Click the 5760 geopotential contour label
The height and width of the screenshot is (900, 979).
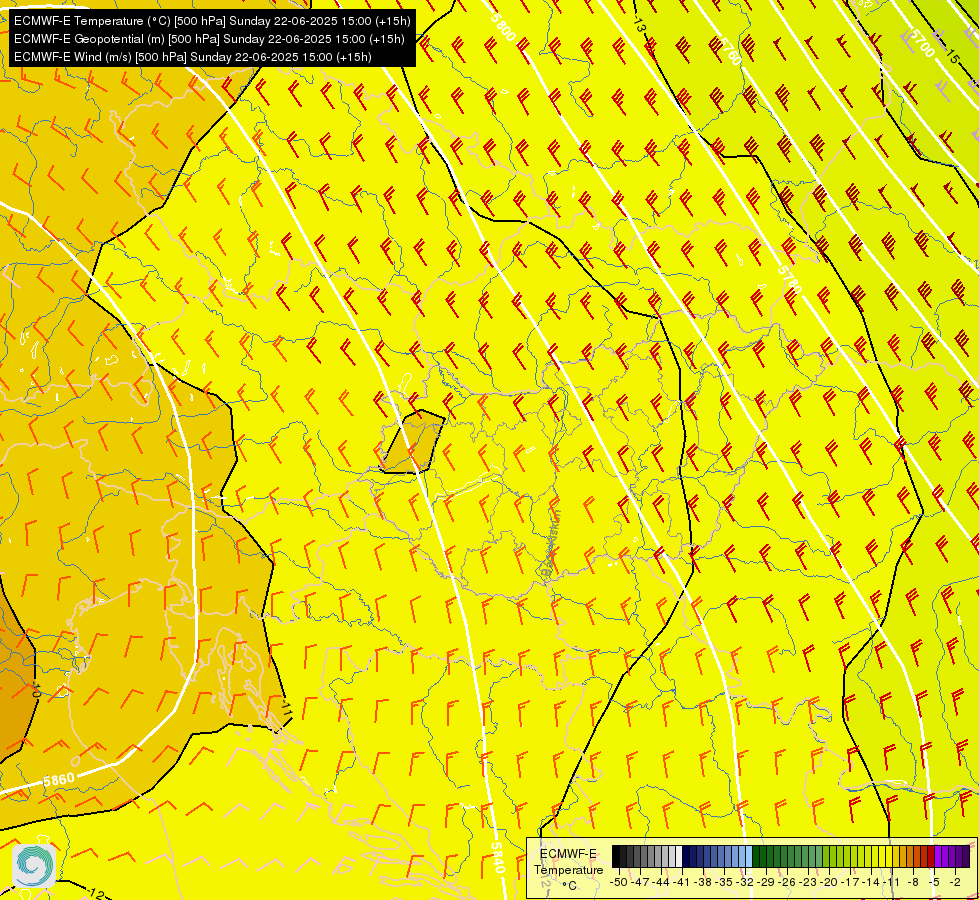coord(731,51)
